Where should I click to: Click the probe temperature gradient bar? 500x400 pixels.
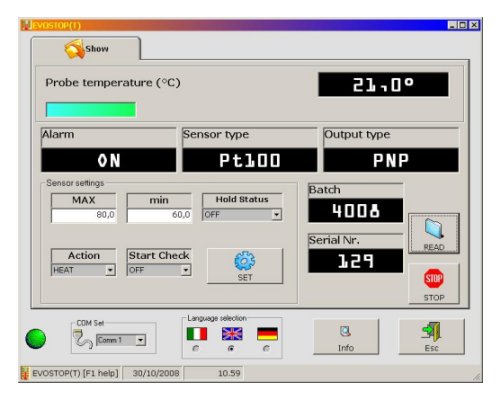(91, 110)
